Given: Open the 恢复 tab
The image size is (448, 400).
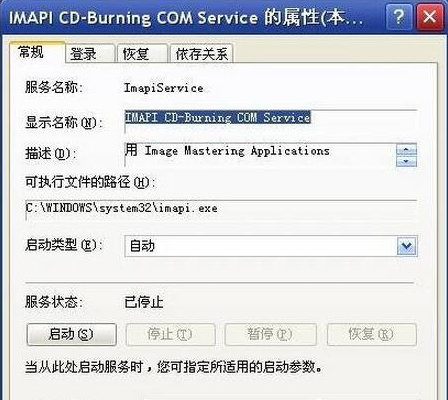Looking at the screenshot, I should [142, 53].
